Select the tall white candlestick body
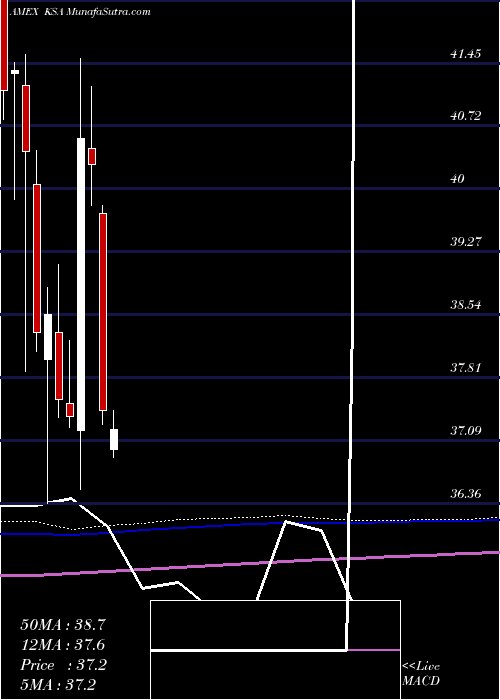500x700 pixels. [81, 284]
